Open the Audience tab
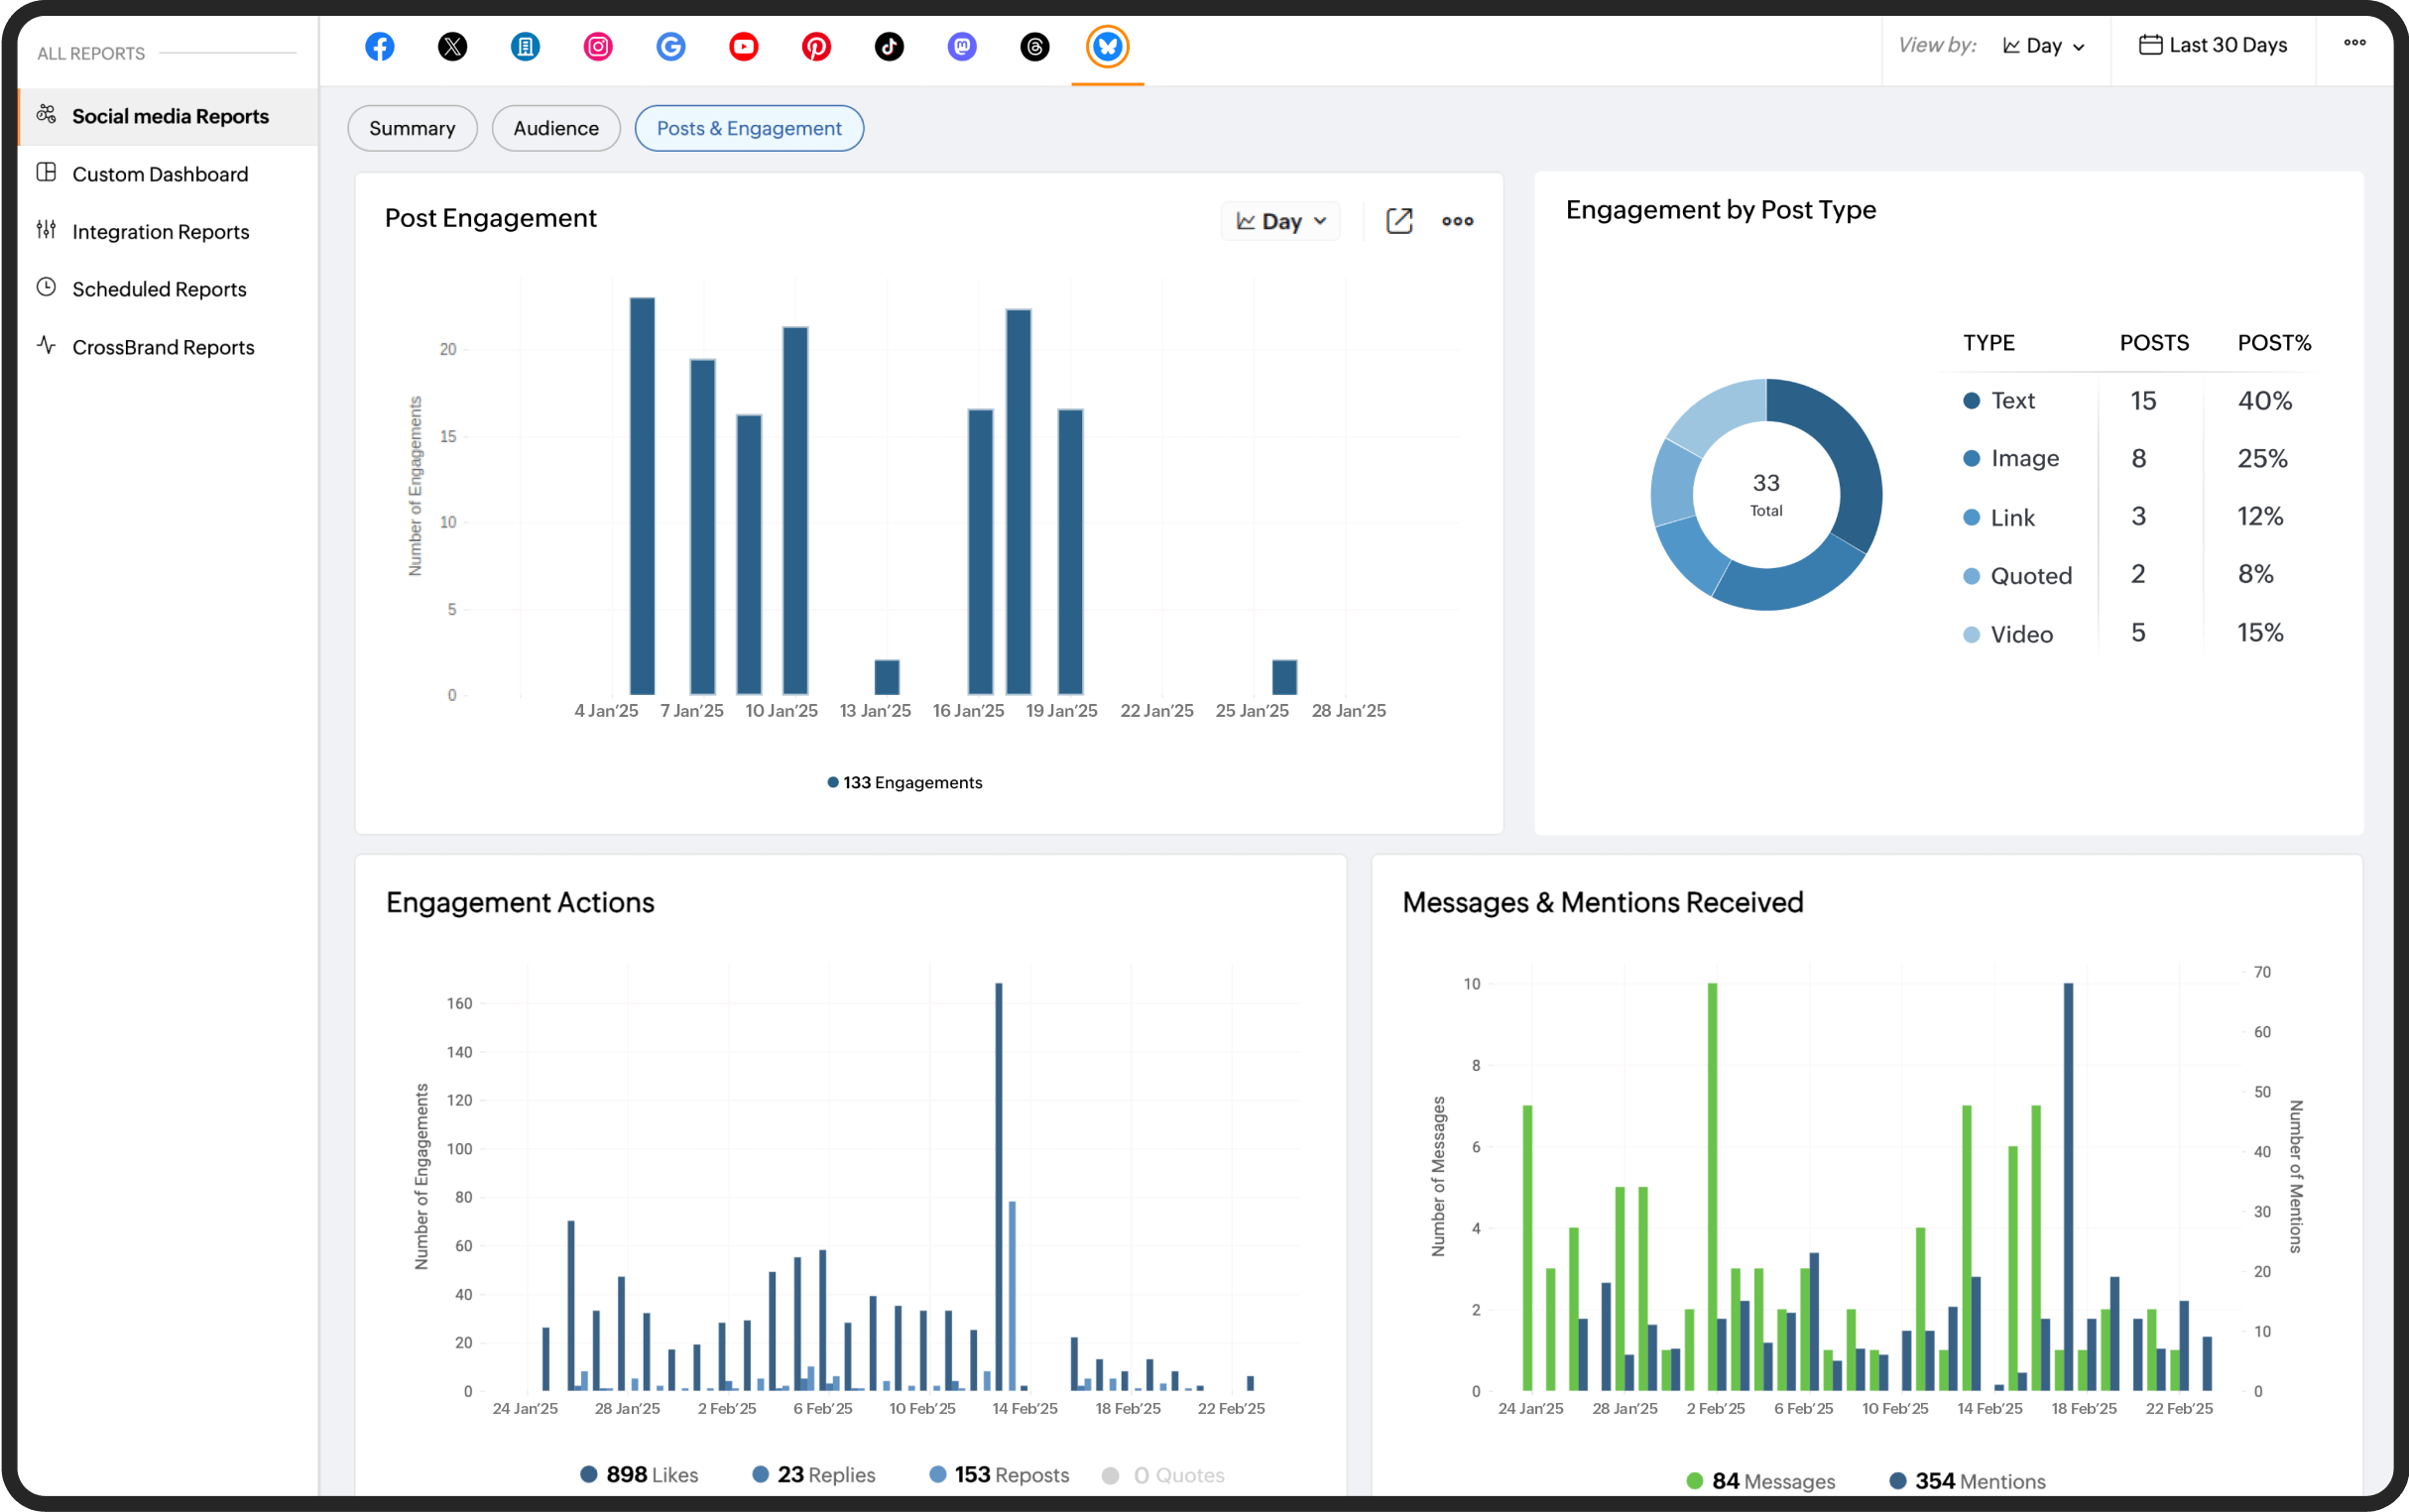This screenshot has width=2409, height=1512. point(555,128)
